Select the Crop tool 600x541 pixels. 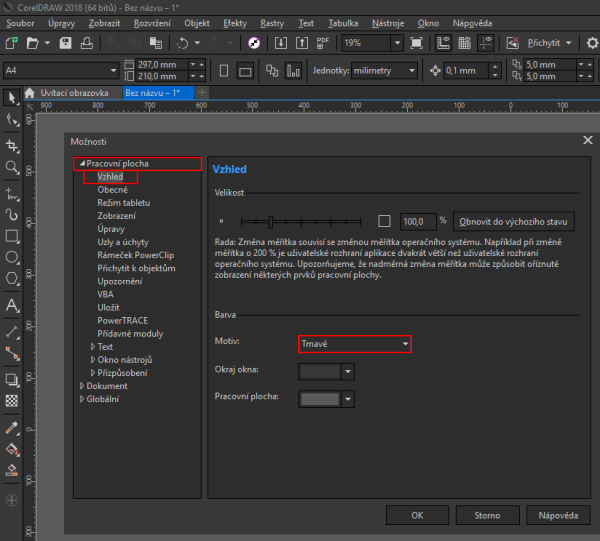[x=11, y=146]
